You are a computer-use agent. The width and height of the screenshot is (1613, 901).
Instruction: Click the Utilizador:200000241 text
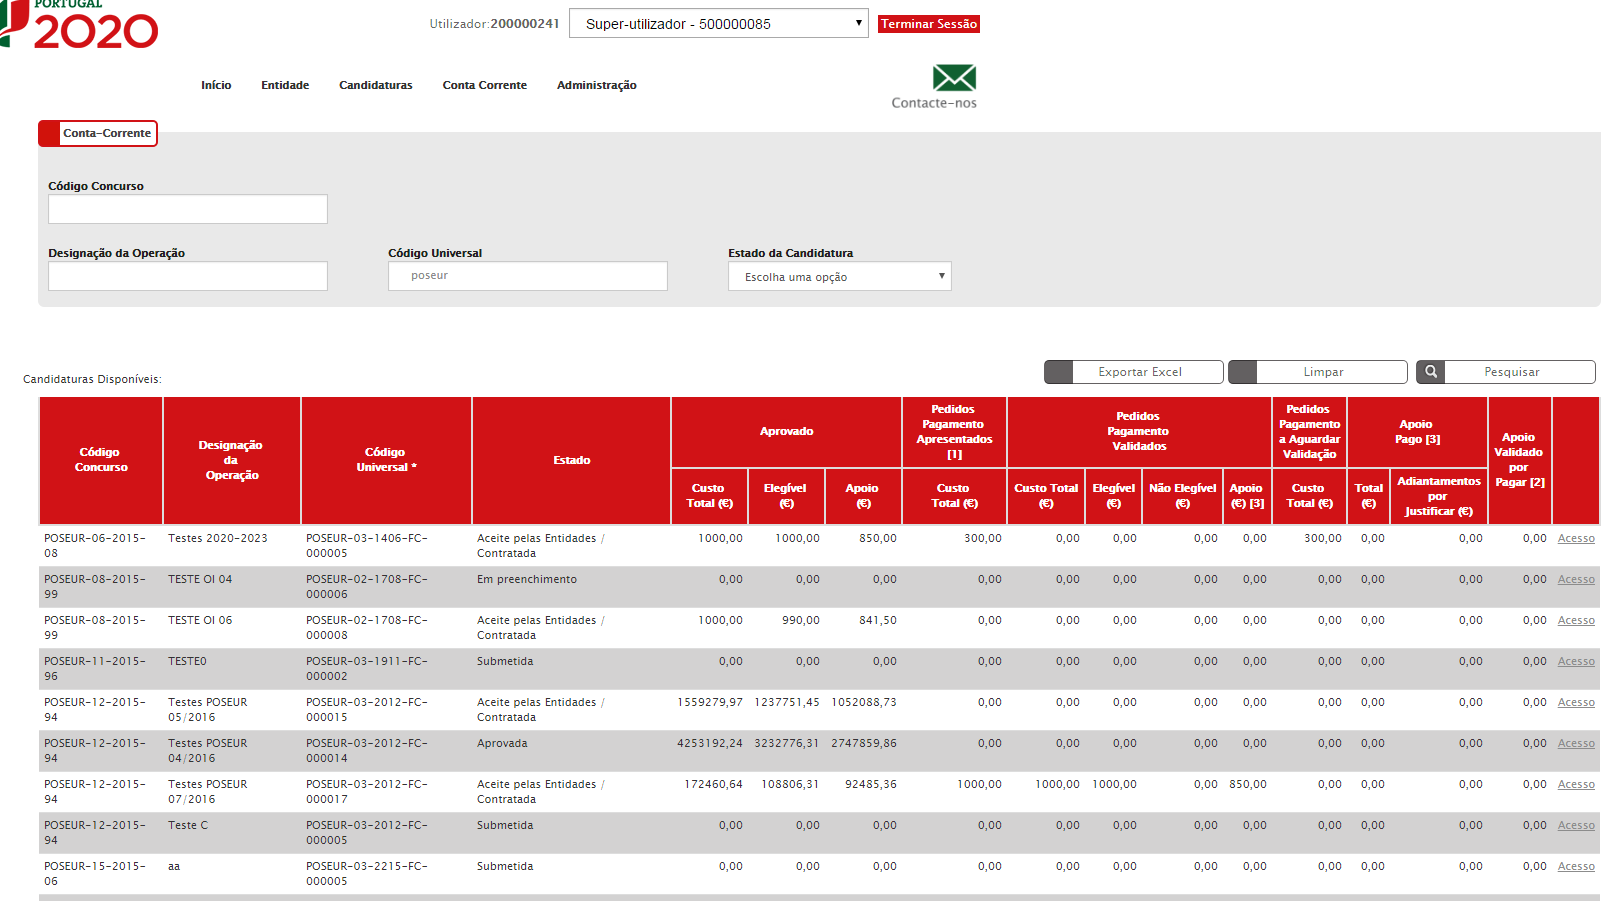(x=494, y=24)
